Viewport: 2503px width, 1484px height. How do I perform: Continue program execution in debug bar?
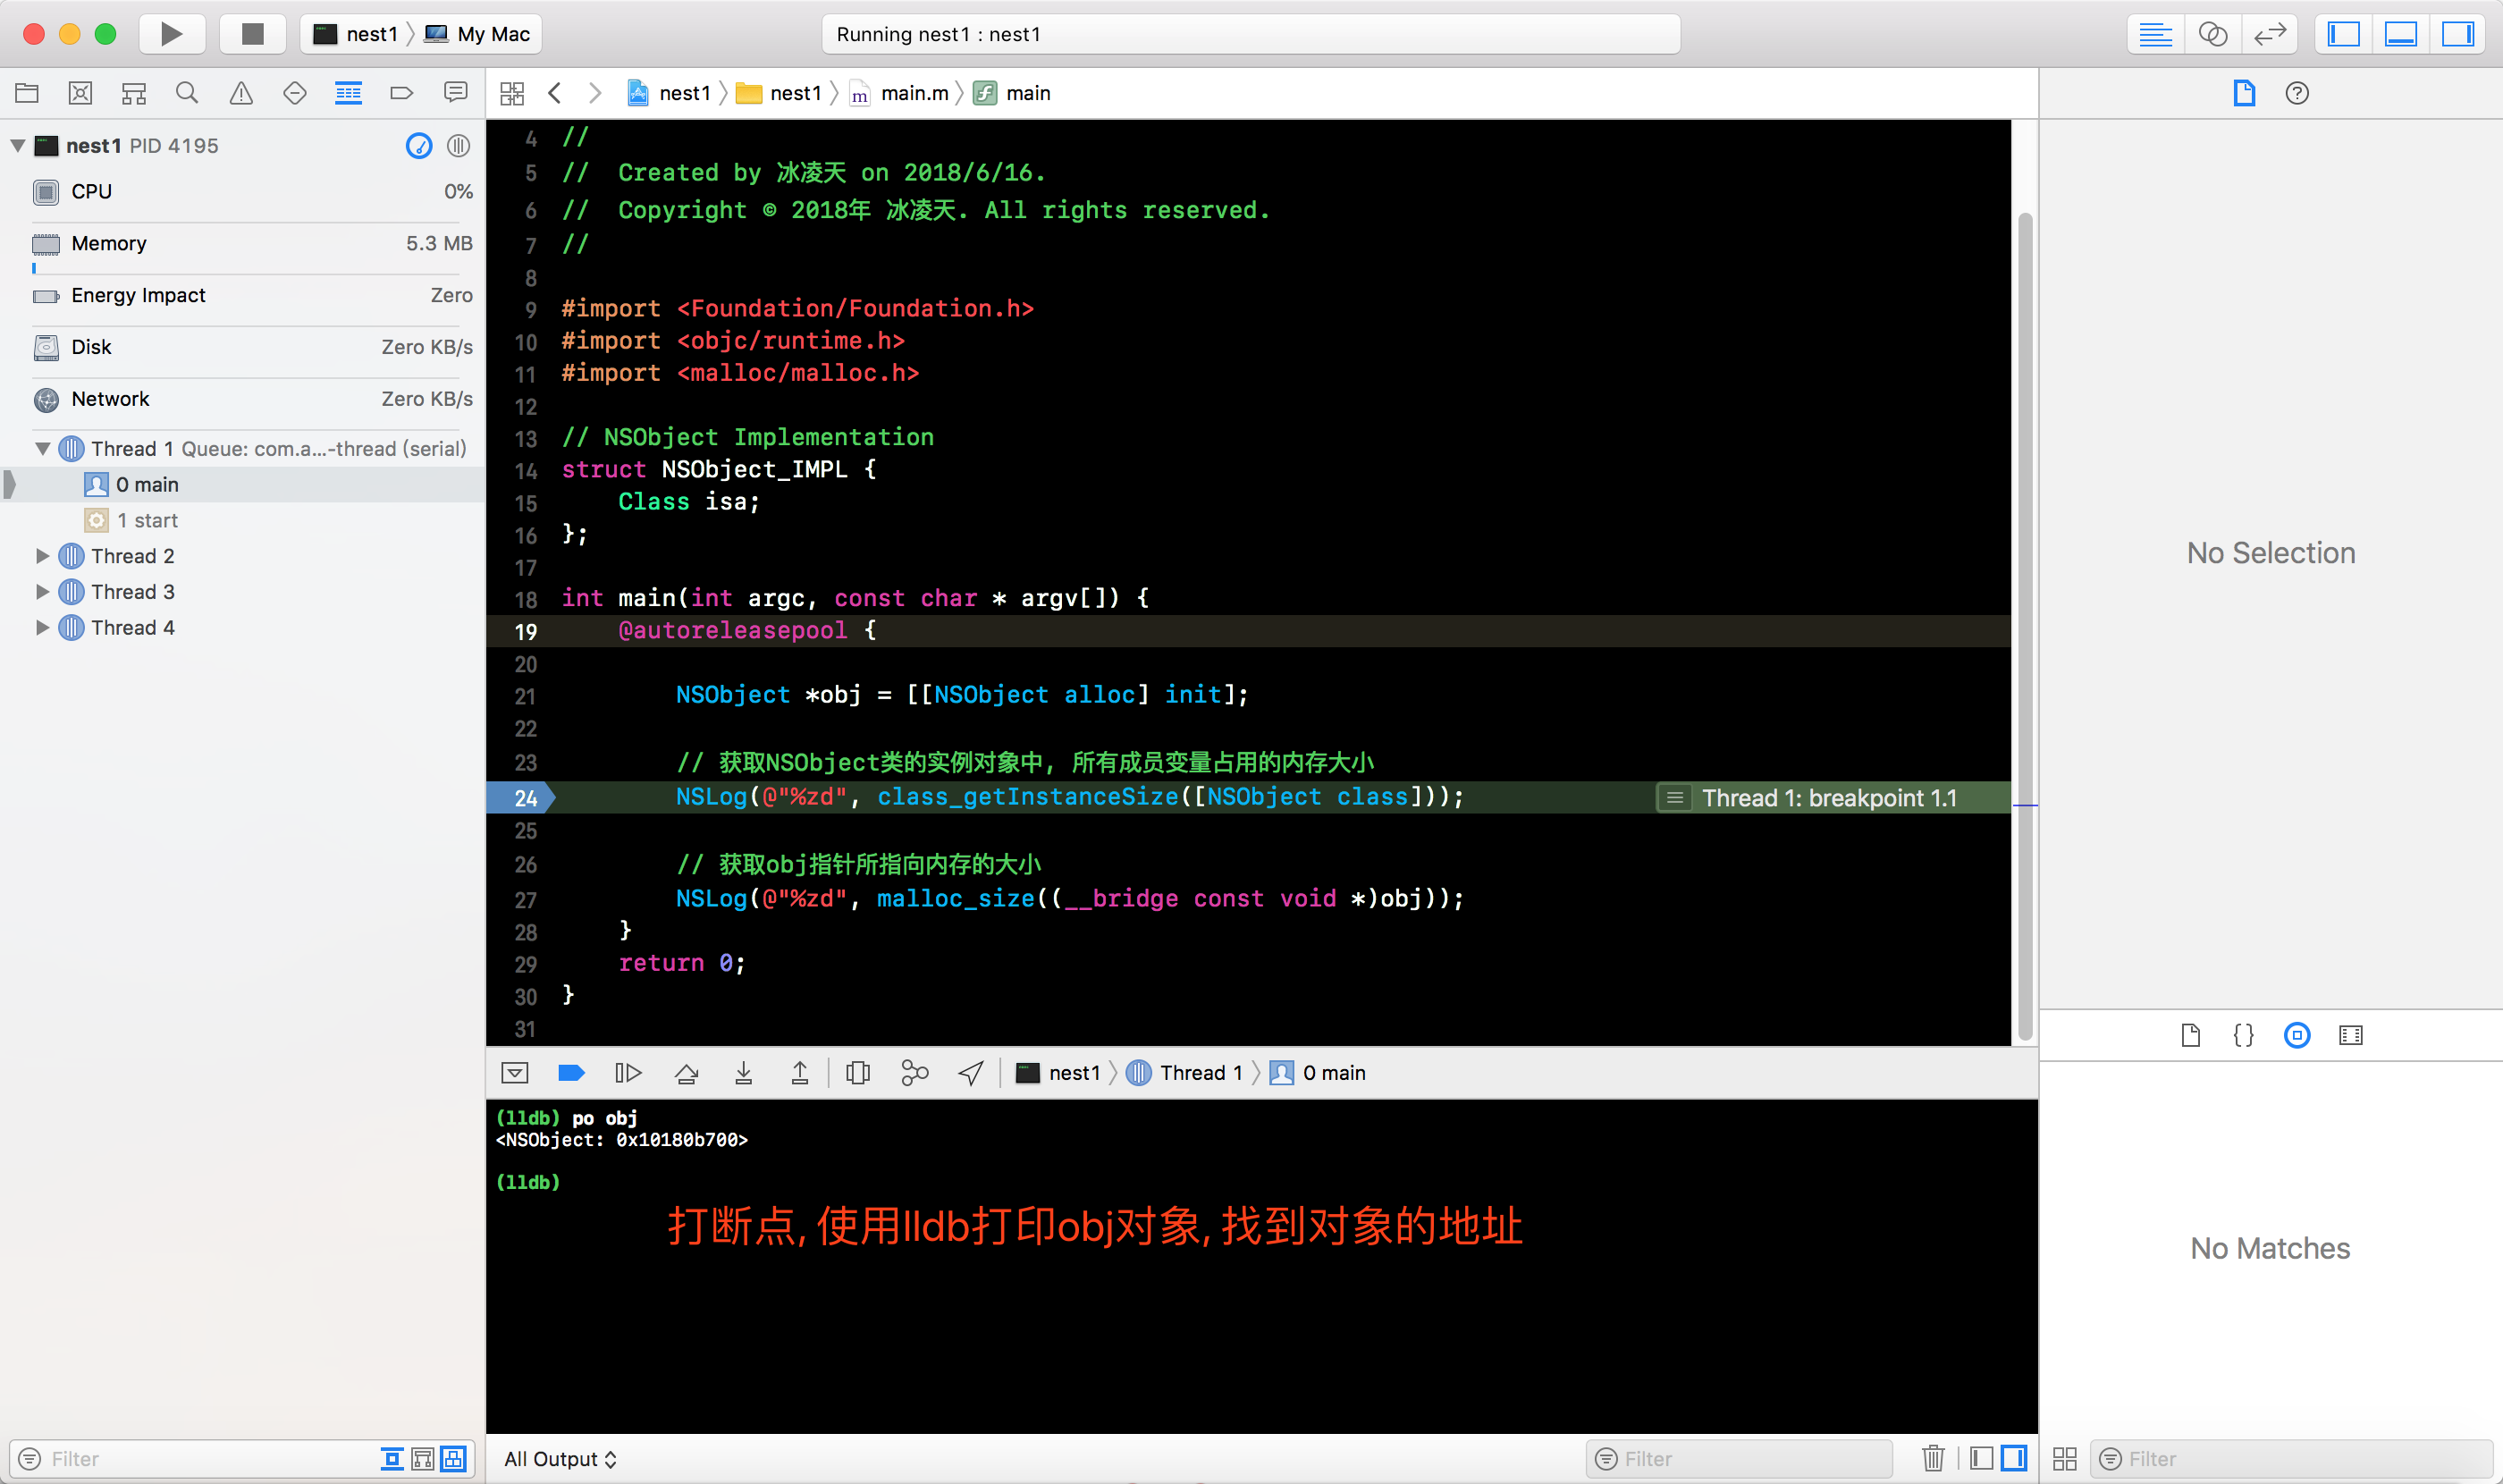[628, 1073]
